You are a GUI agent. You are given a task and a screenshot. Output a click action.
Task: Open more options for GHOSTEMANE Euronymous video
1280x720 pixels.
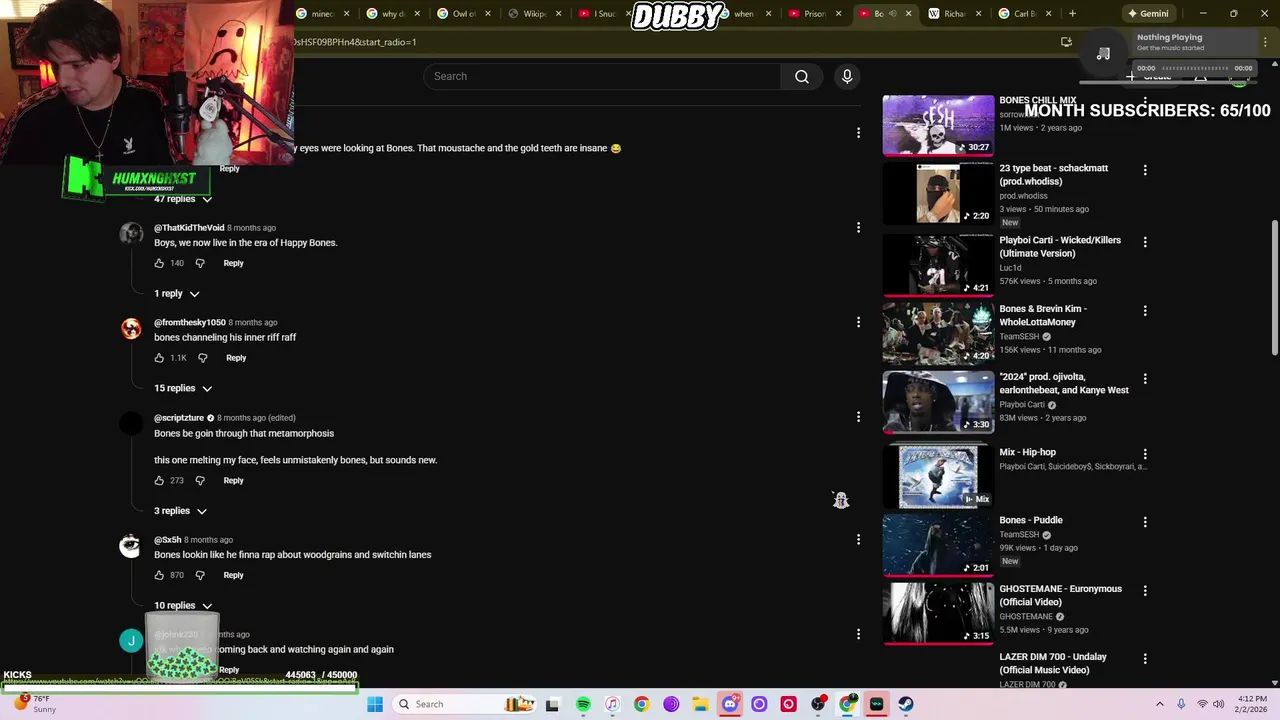tap(1145, 591)
